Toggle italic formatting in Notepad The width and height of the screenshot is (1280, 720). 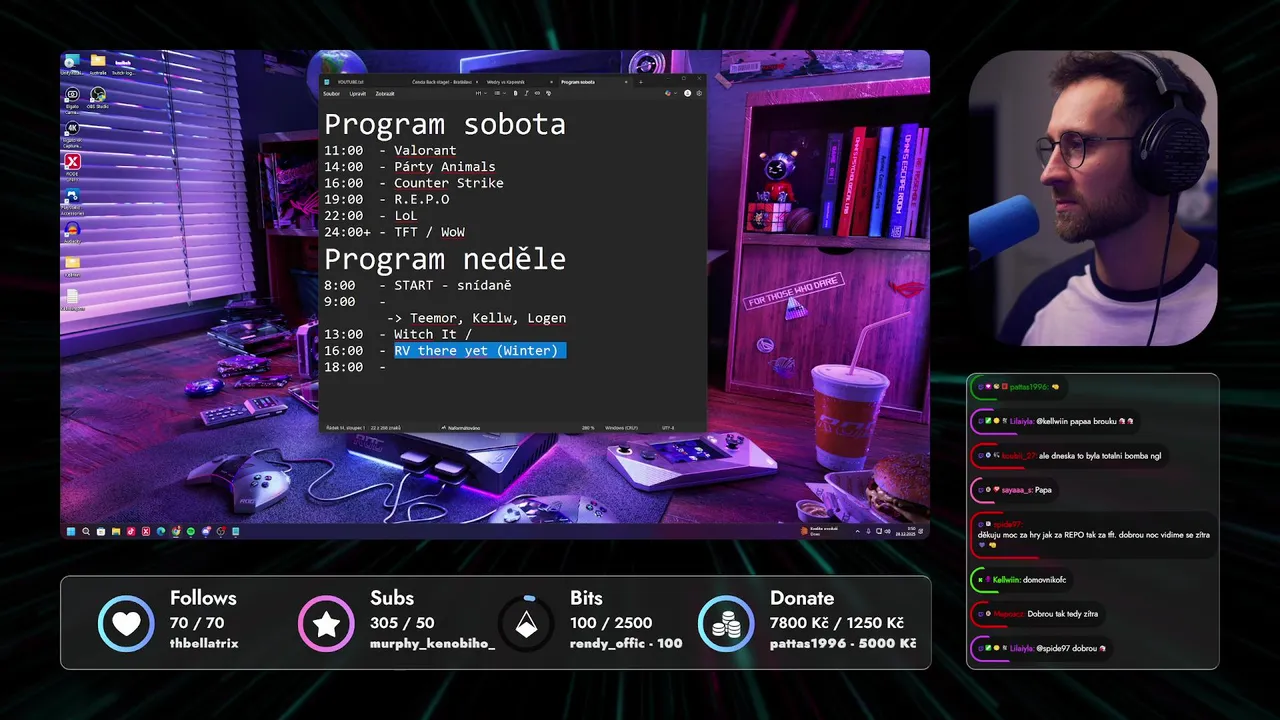click(527, 93)
